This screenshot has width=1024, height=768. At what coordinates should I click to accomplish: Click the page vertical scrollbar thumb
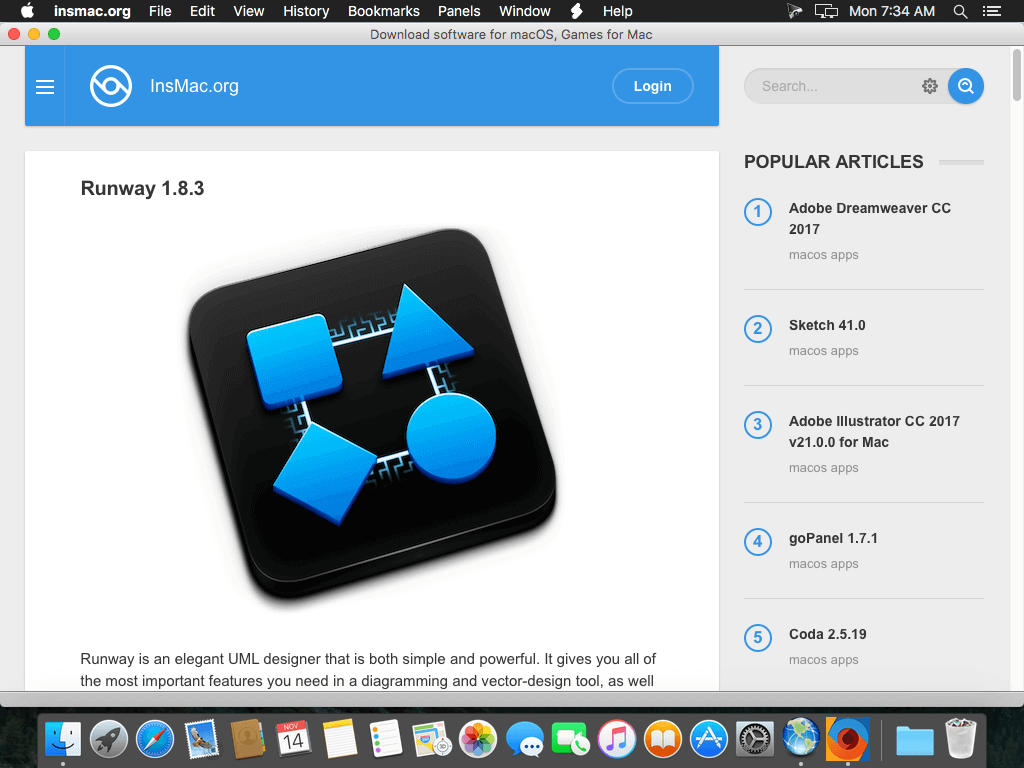1017,74
